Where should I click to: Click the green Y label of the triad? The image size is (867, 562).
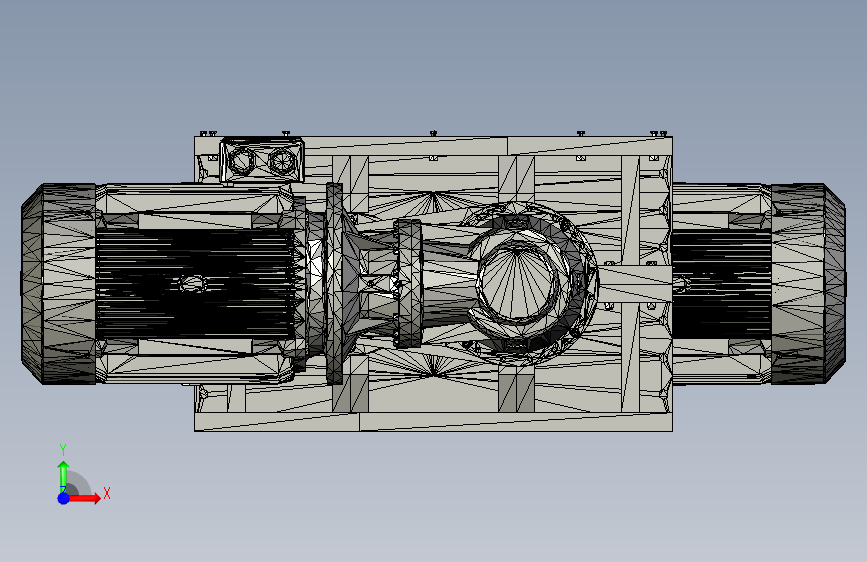(63, 450)
